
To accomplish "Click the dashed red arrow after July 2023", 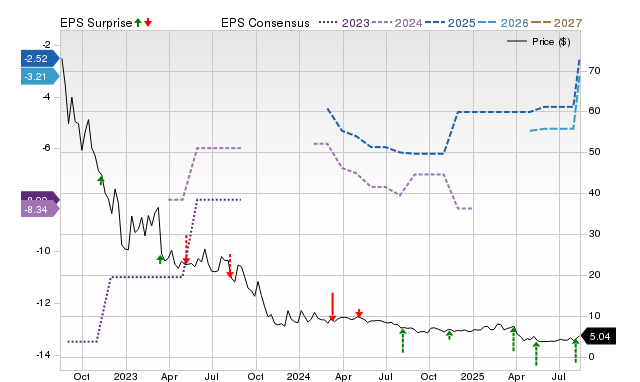I will tap(230, 266).
